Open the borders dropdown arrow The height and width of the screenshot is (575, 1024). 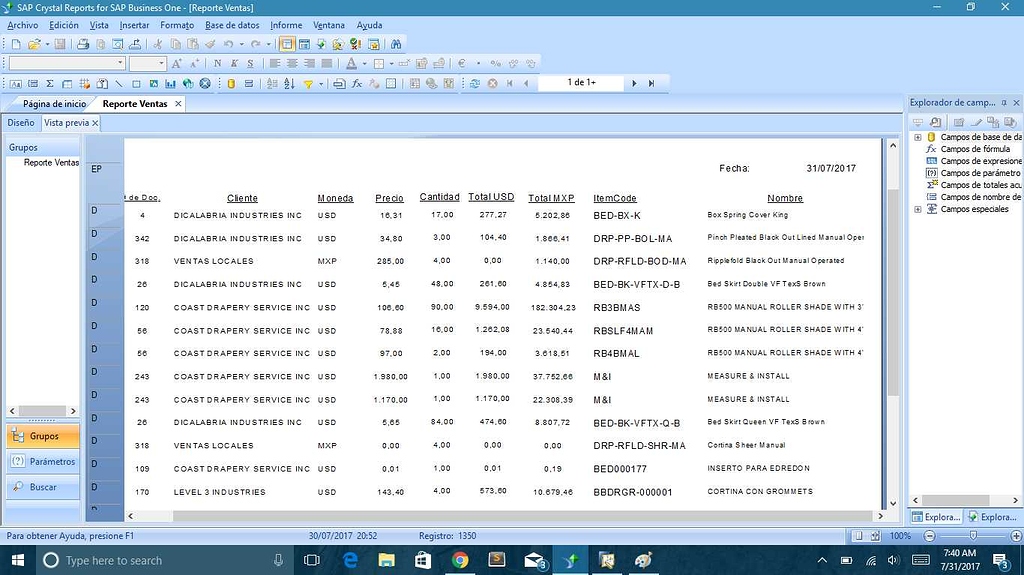point(391,63)
